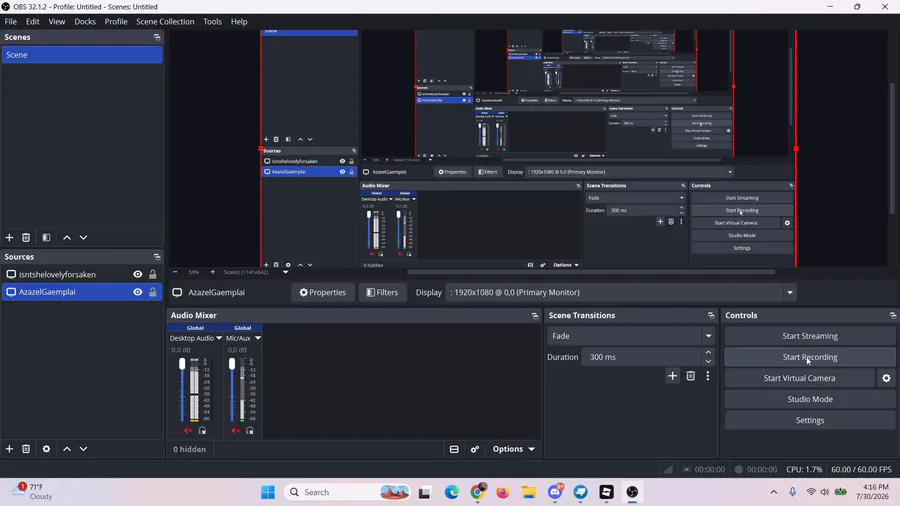Undock the Controls panel
Viewport: 900px width, 506px height.
coord(893,316)
